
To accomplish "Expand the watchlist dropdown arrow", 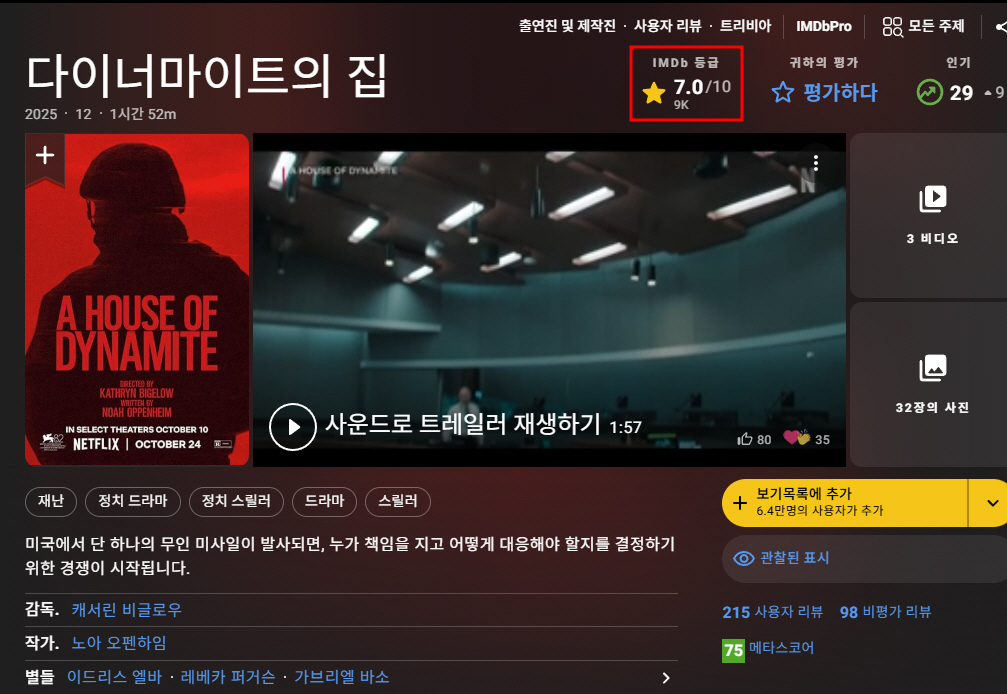I will pos(991,502).
